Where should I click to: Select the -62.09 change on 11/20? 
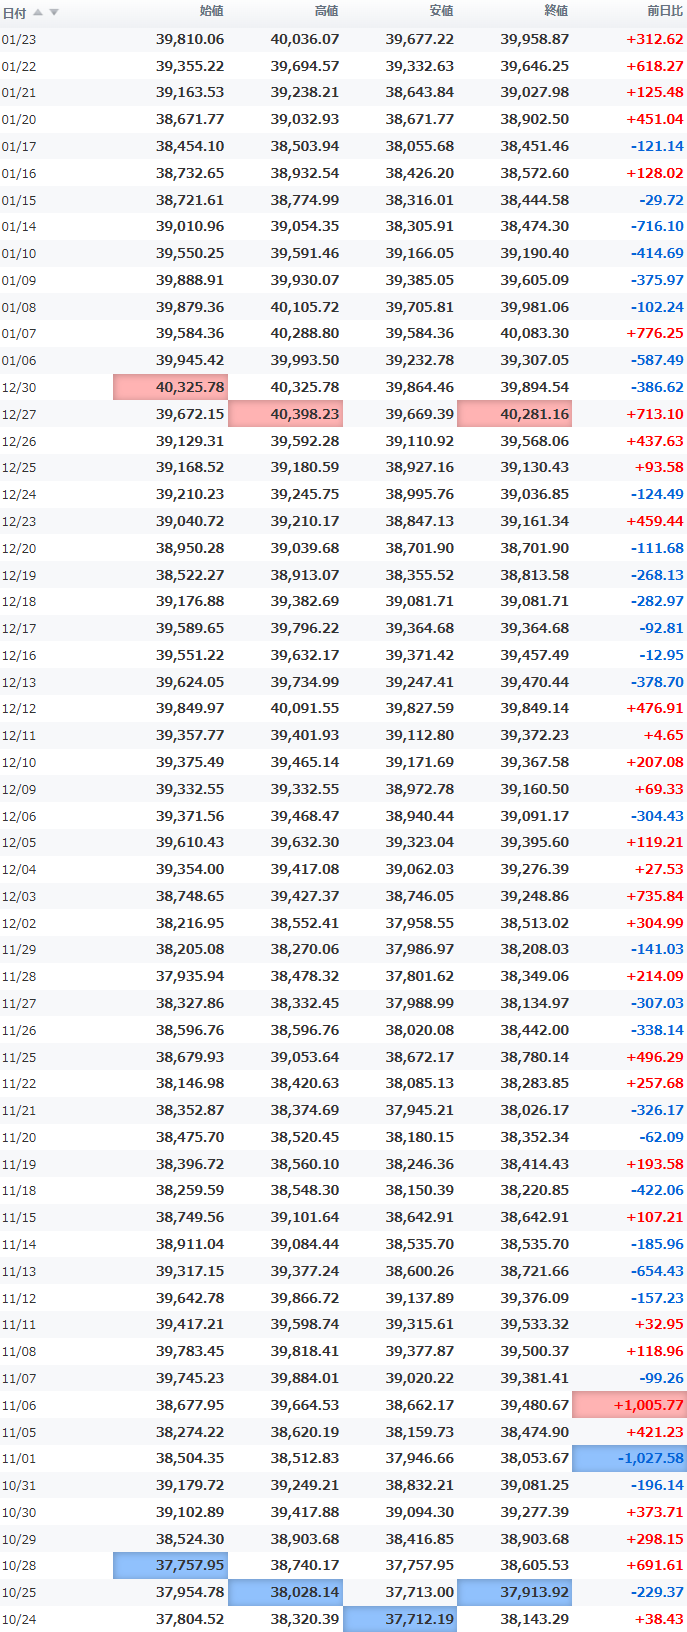coord(661,1137)
